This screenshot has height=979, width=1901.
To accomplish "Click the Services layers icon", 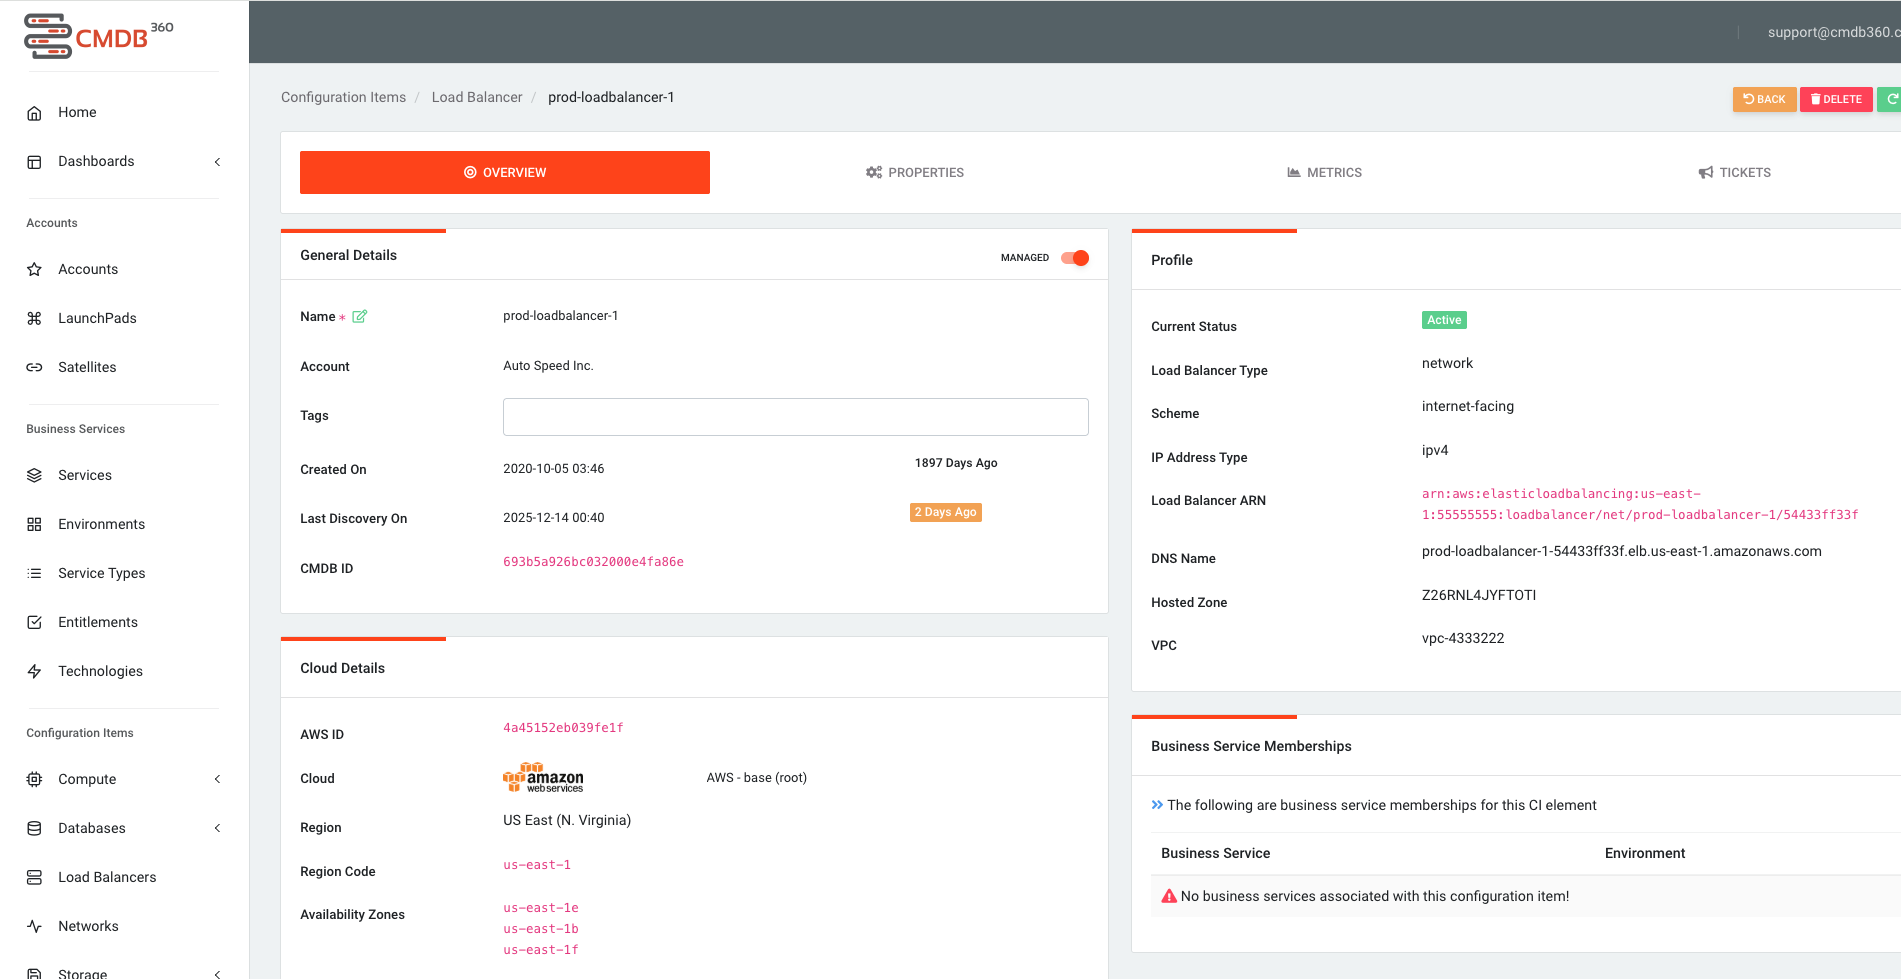I will tap(34, 476).
